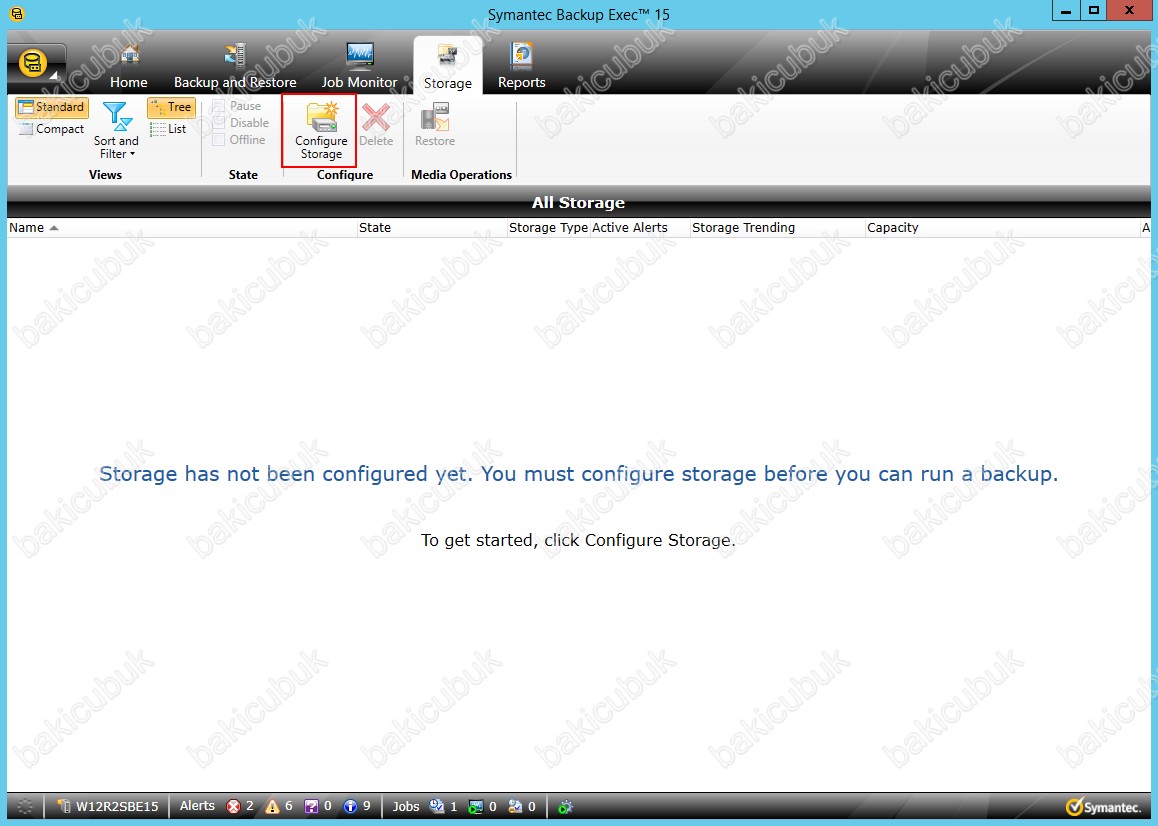Switch to Compact view
The width and height of the screenshot is (1158, 826).
pyautogui.click(x=52, y=129)
